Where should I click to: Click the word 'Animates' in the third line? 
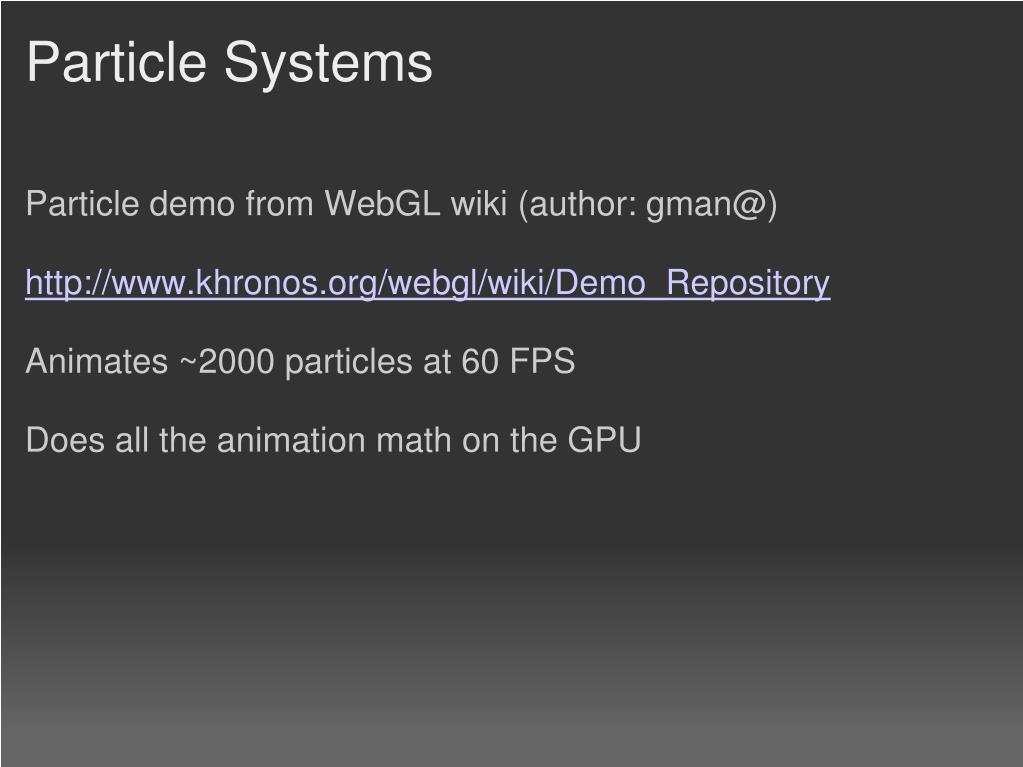click(x=97, y=361)
